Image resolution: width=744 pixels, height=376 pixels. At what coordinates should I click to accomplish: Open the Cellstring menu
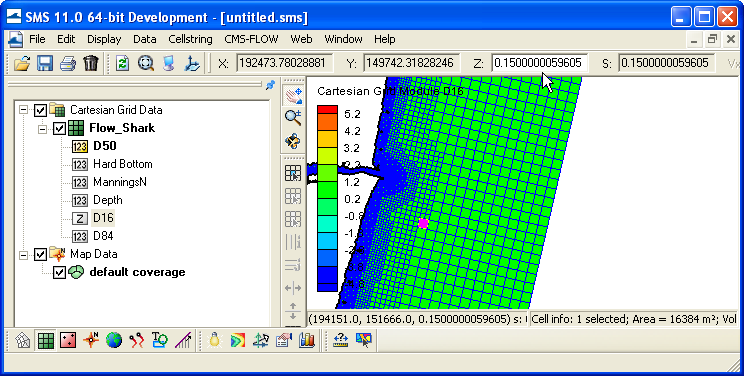(x=190, y=39)
